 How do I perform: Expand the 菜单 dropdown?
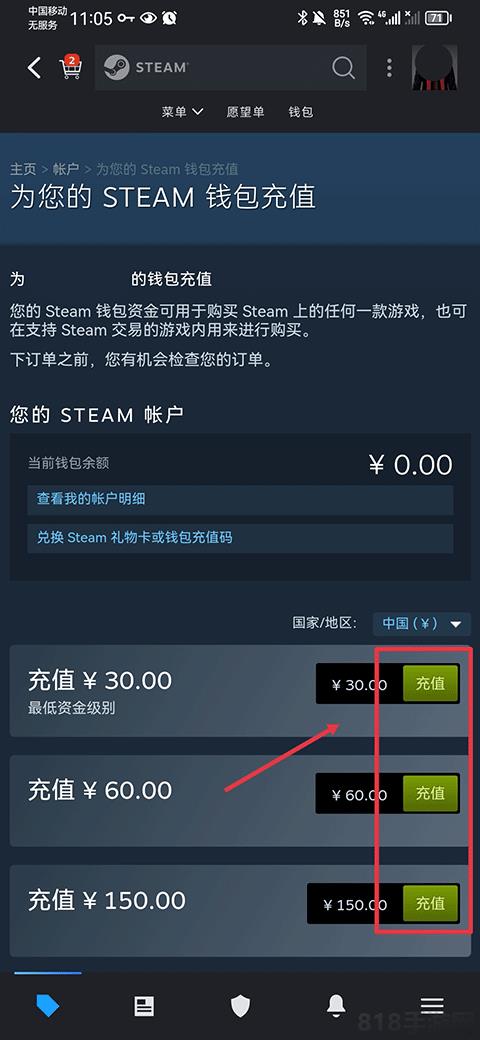(x=182, y=112)
